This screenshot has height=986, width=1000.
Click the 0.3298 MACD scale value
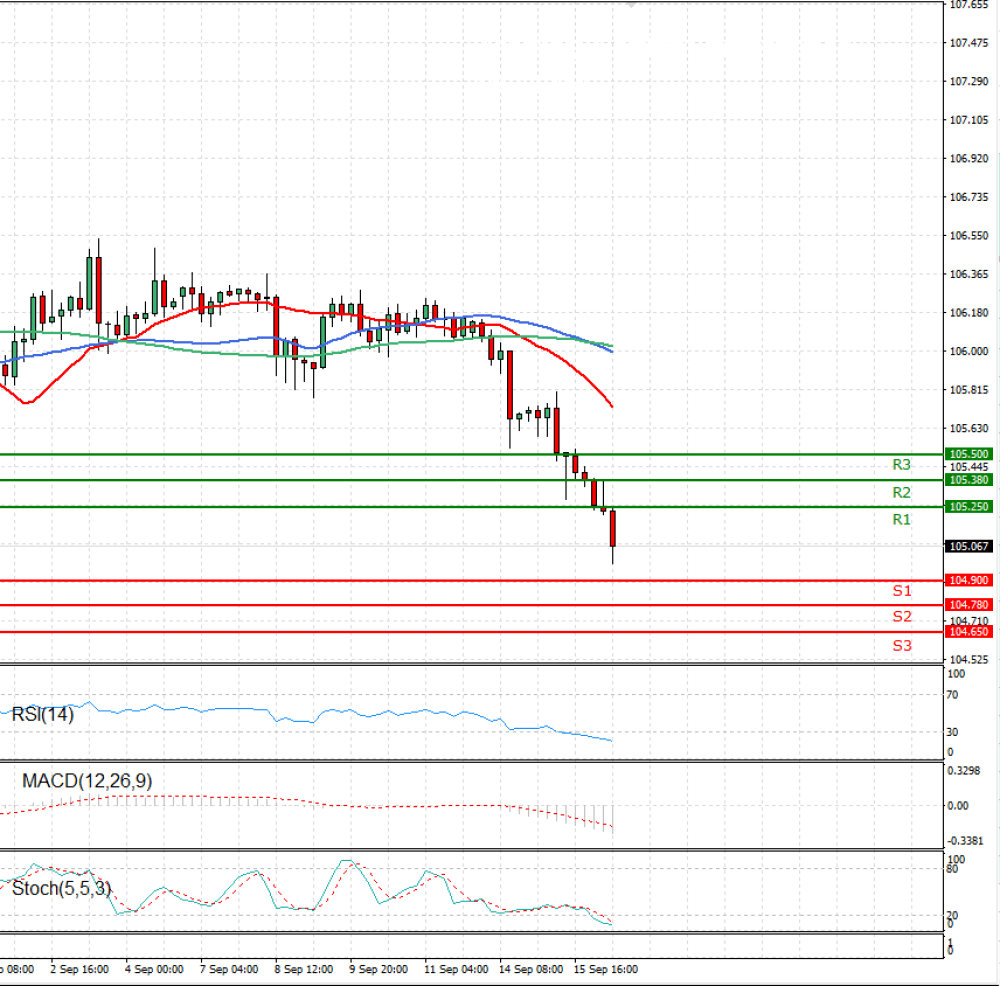click(964, 770)
